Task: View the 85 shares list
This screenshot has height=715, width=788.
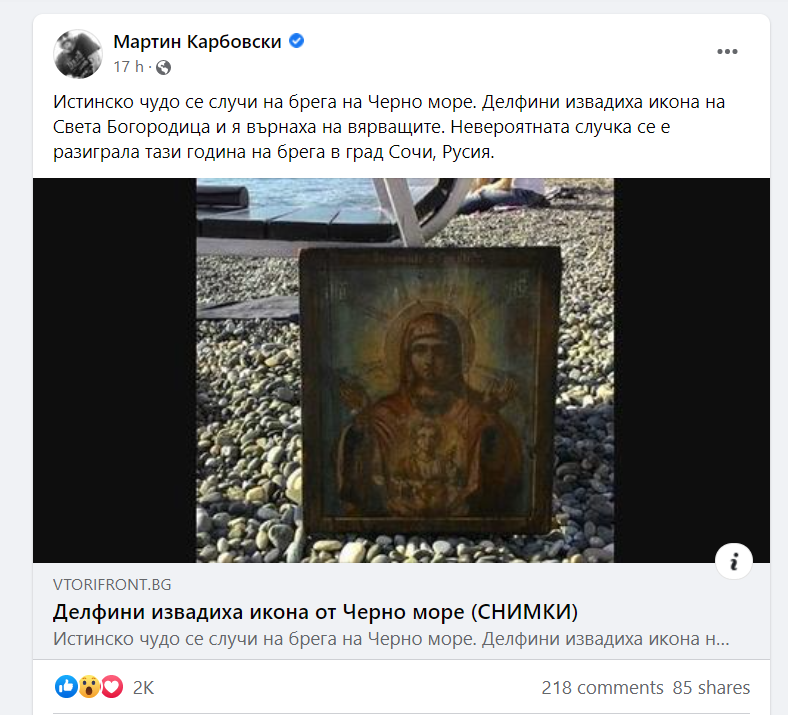Action: [711, 687]
